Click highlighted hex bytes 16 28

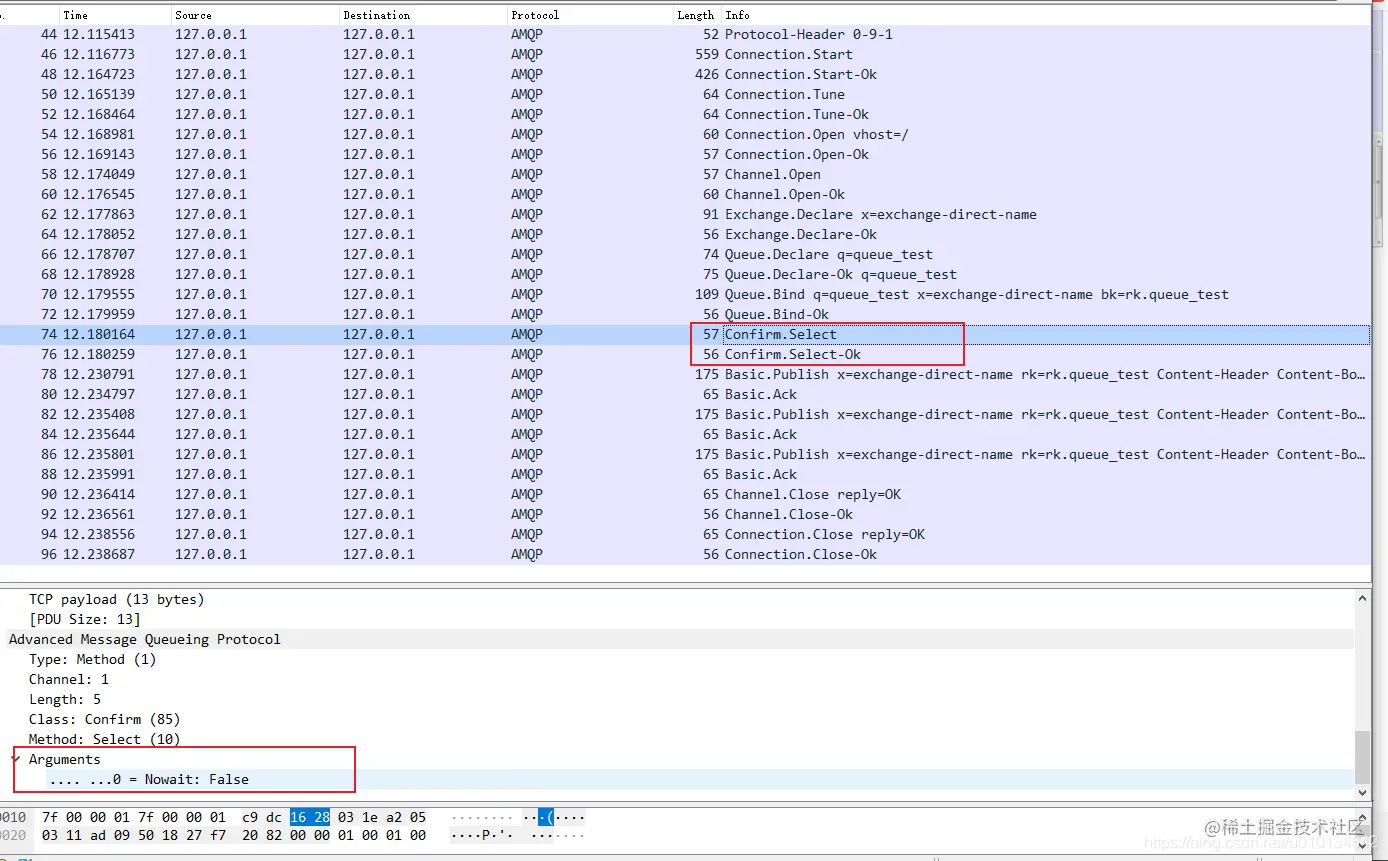point(310,817)
